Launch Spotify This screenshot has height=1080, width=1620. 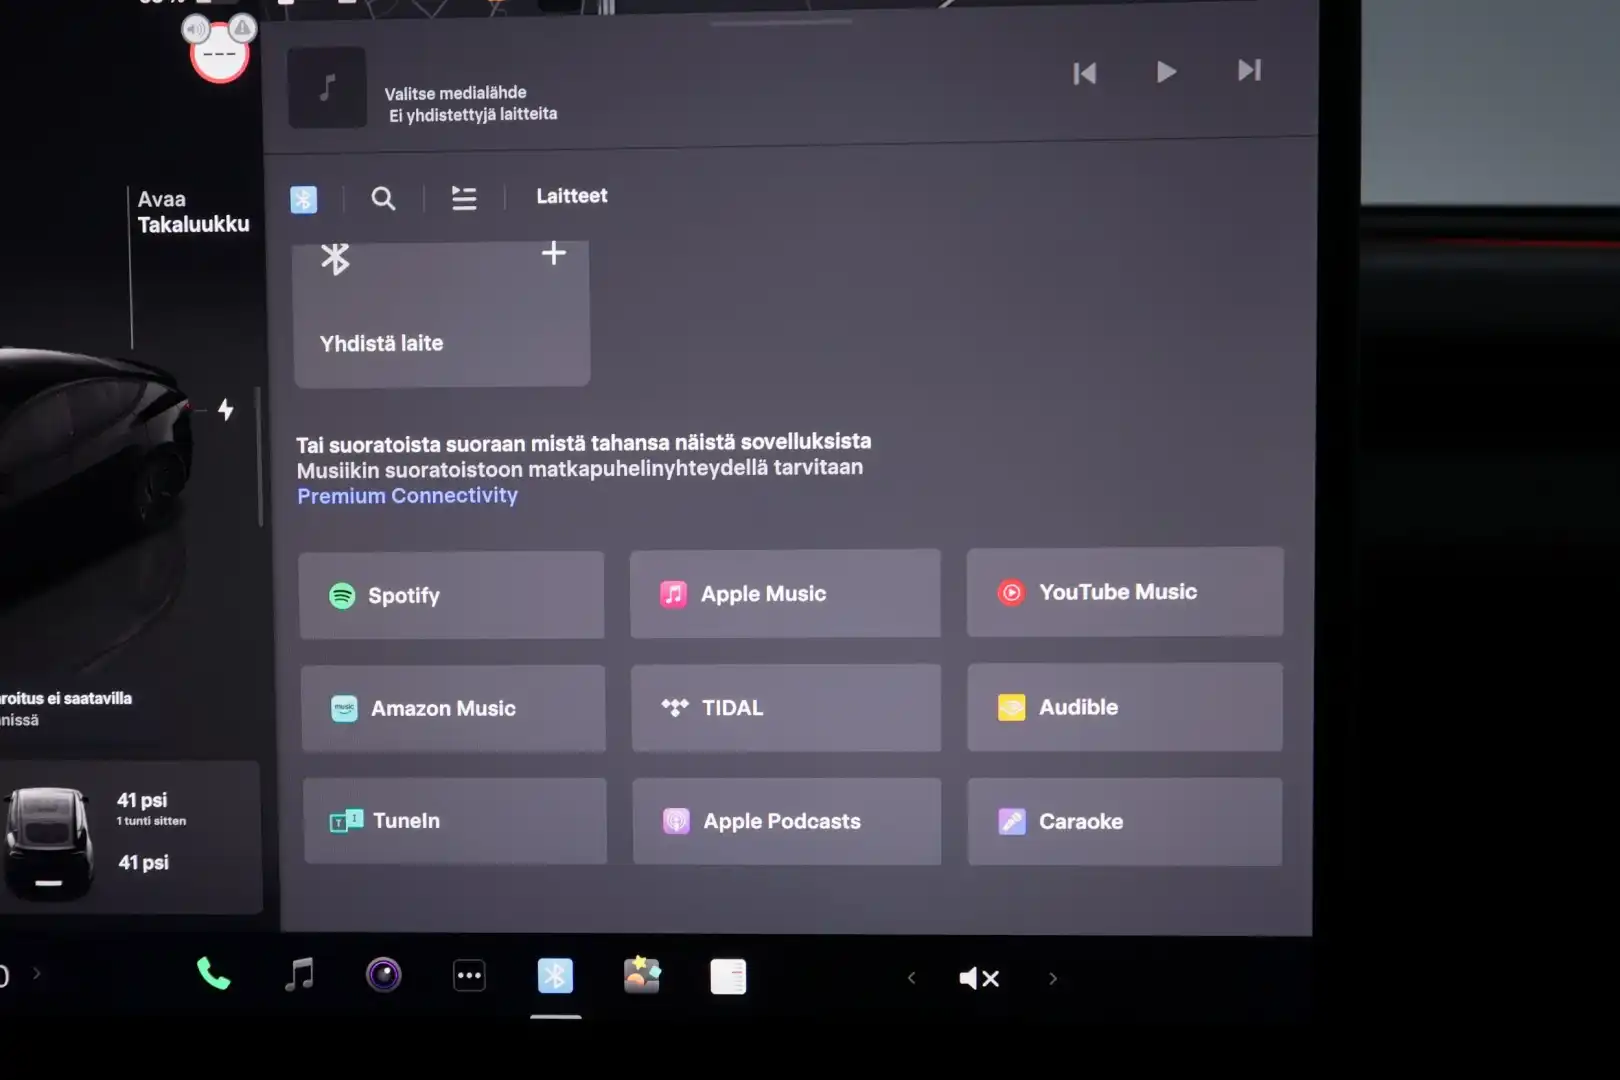[451, 595]
